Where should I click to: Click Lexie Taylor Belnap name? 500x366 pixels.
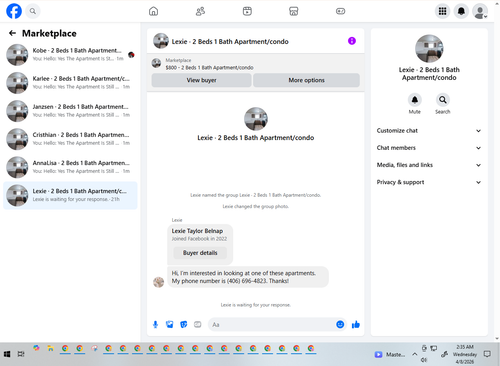pos(197,231)
